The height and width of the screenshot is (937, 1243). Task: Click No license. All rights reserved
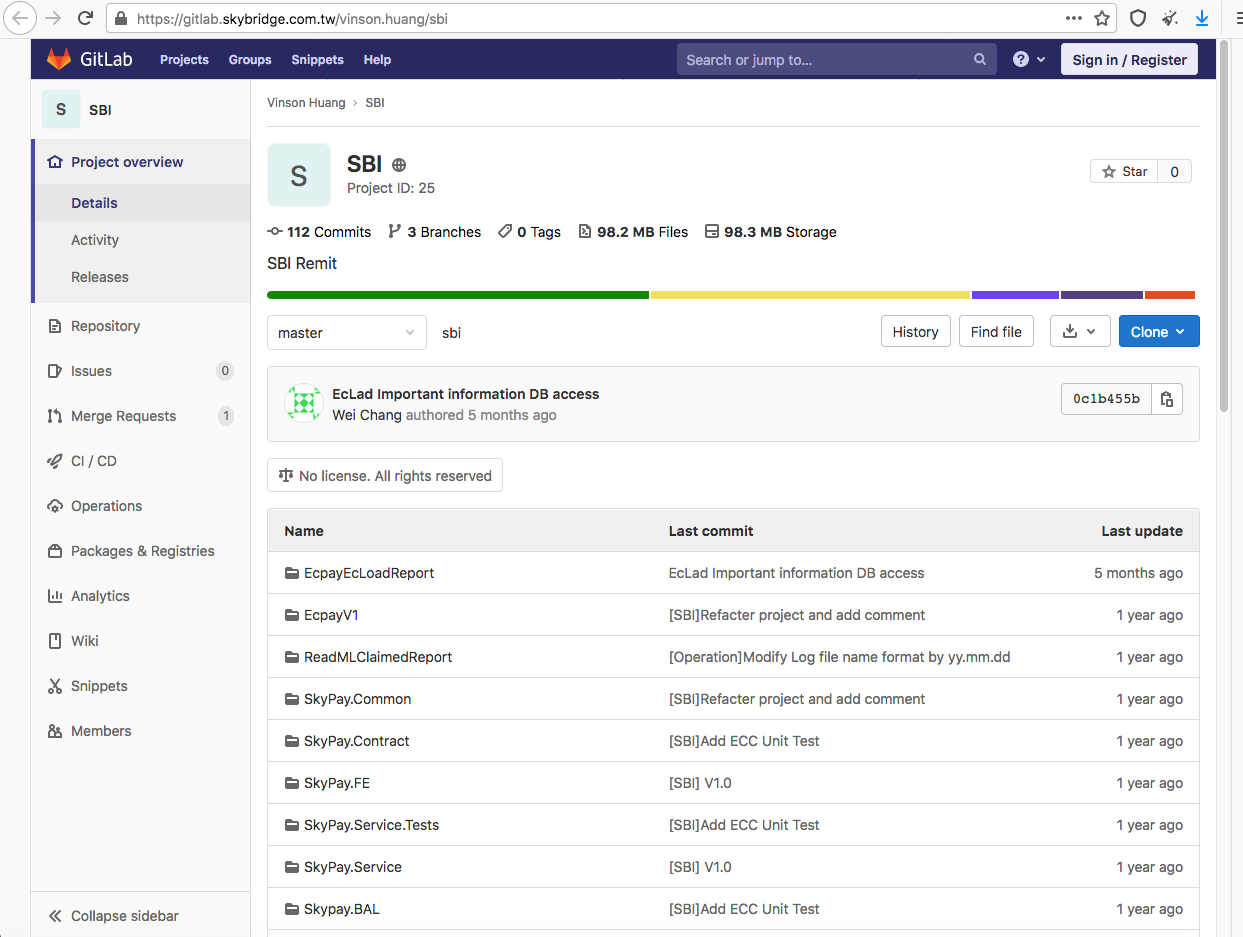tap(385, 476)
